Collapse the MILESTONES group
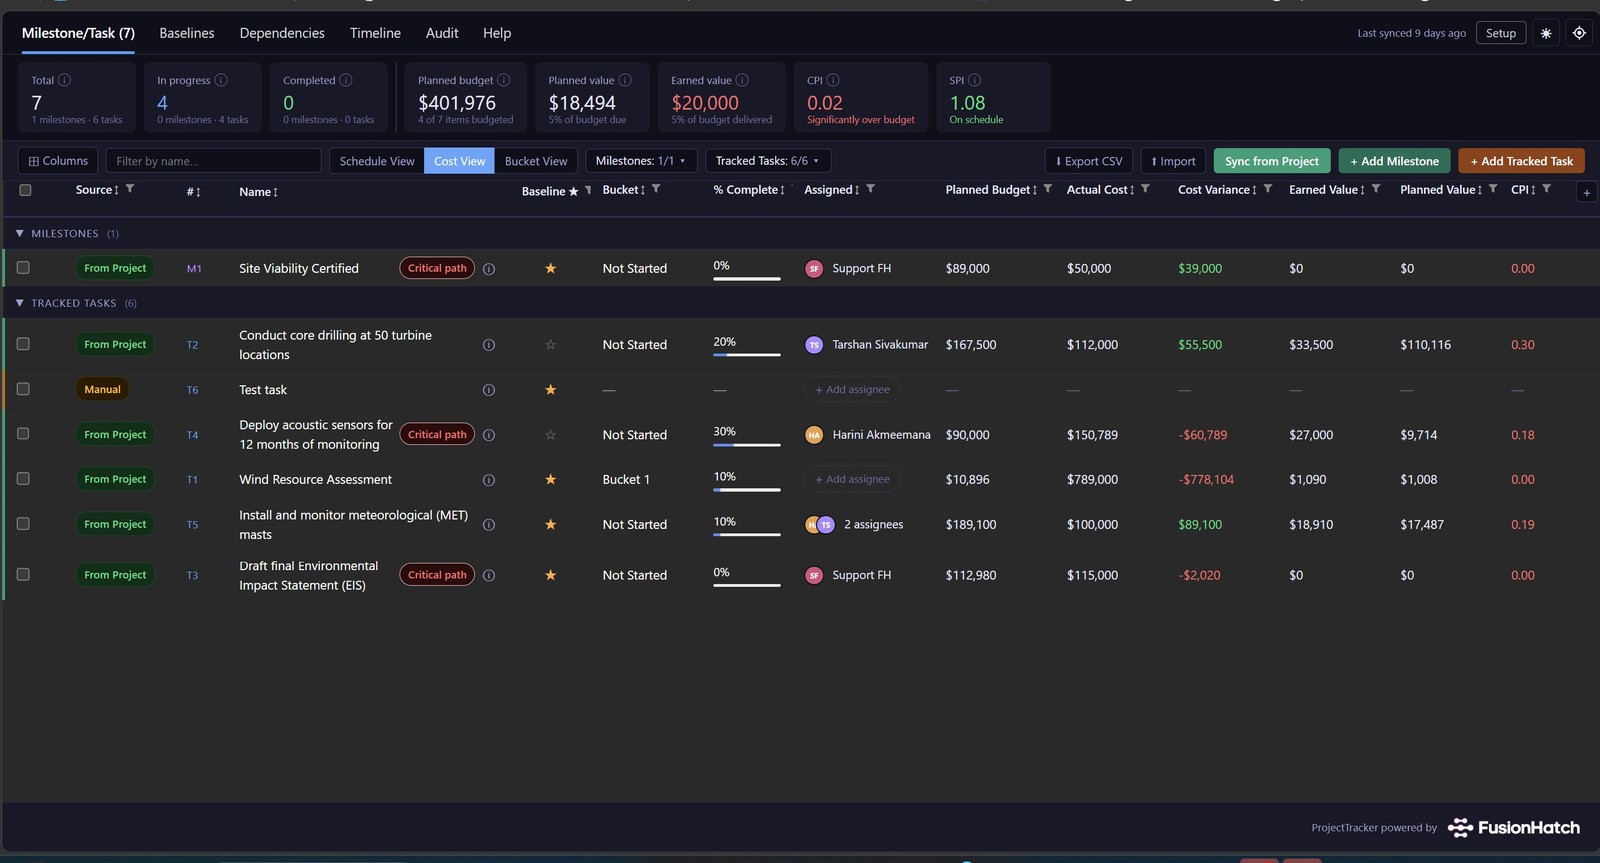 (x=19, y=233)
